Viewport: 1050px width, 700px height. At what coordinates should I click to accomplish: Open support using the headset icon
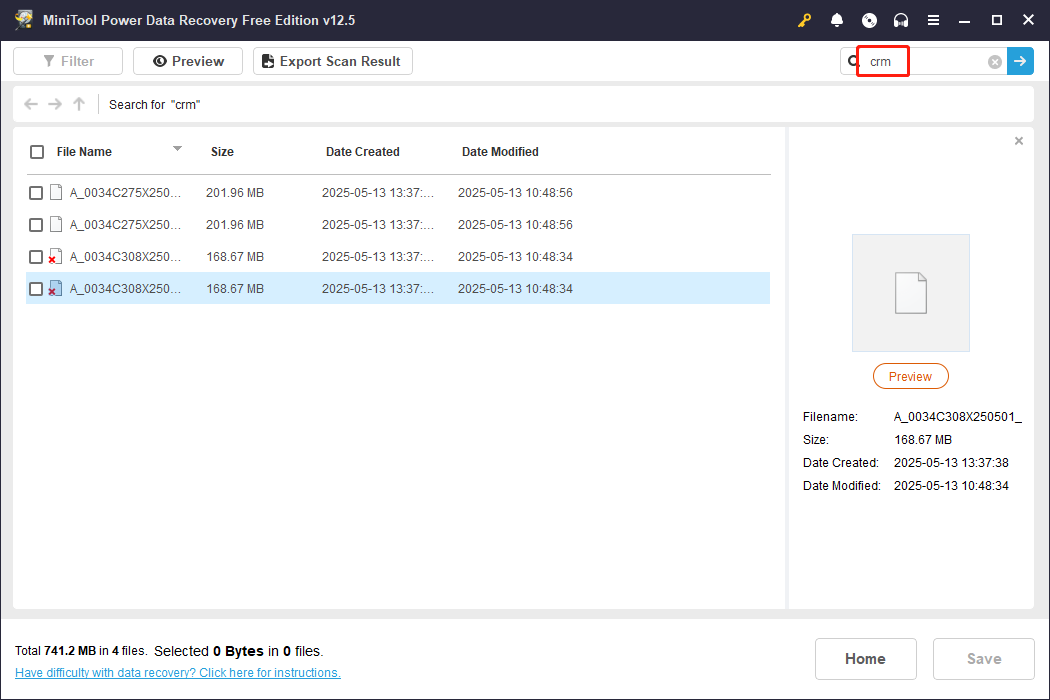tap(901, 19)
